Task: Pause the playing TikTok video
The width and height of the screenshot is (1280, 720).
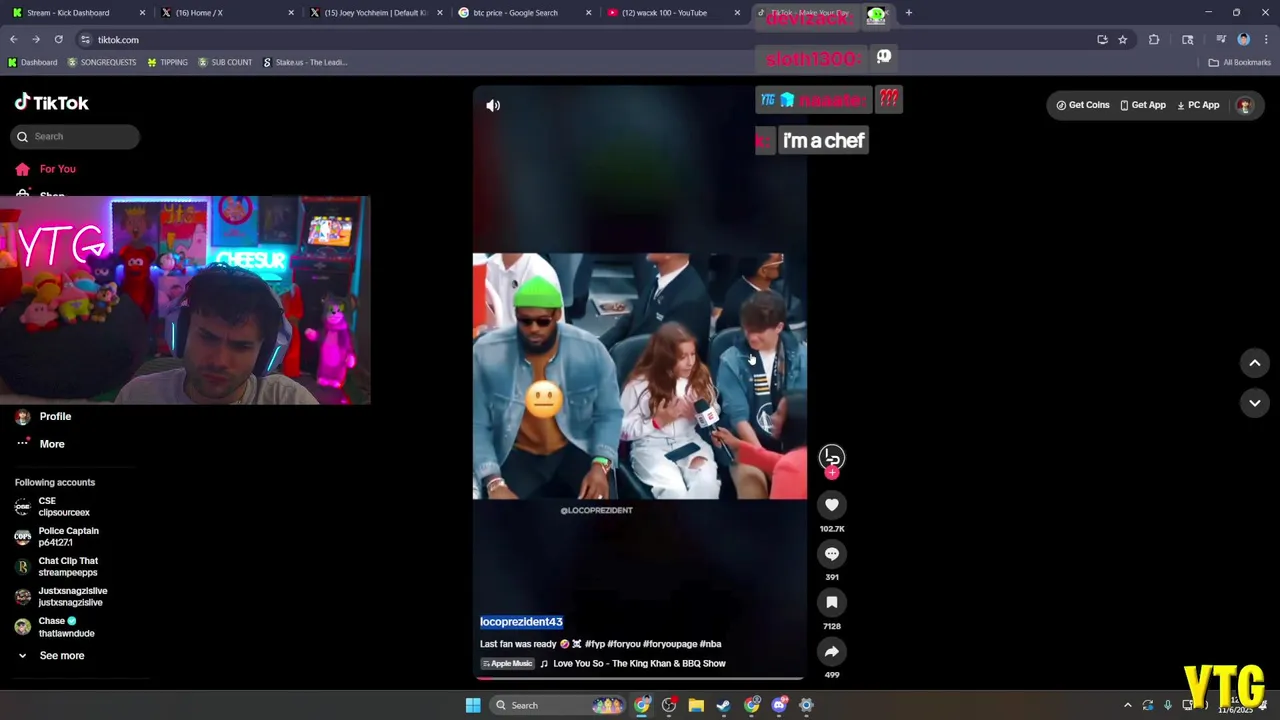Action: [x=639, y=376]
